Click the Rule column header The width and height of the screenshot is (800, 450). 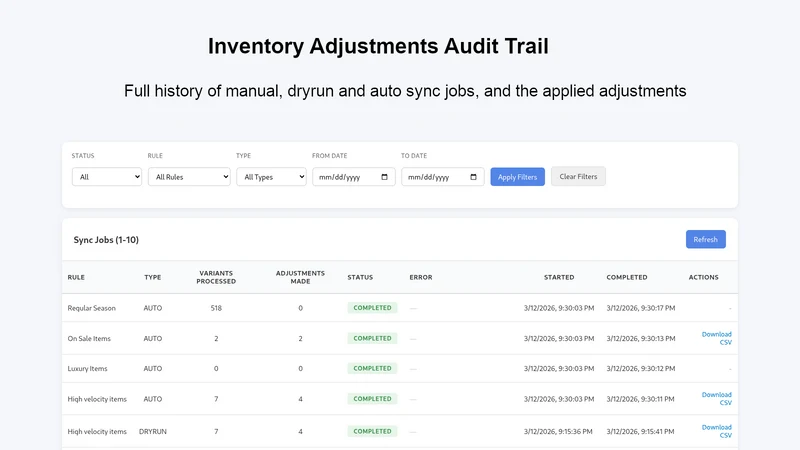coord(76,278)
